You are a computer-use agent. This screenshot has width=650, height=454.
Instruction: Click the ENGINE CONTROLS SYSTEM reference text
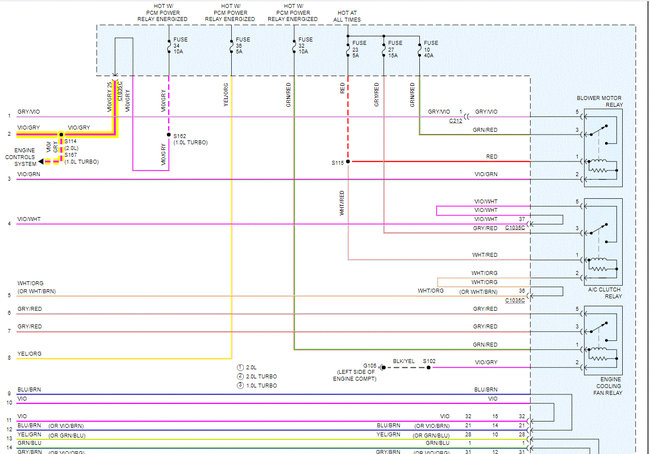coord(20,157)
